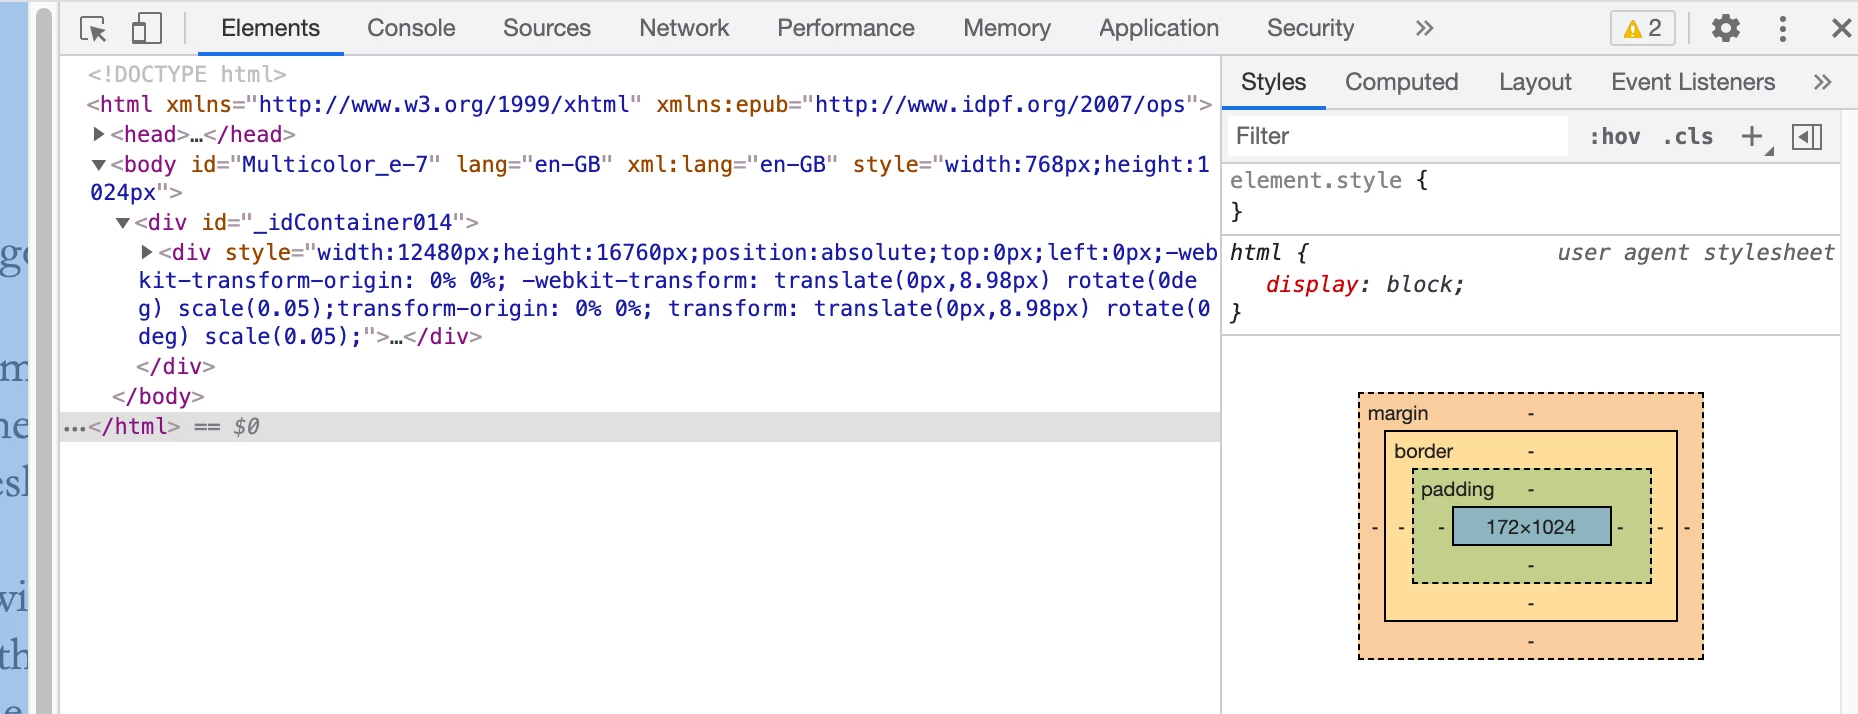1858x714 pixels.
Task: Switch to the Elements tab
Action: [x=270, y=28]
